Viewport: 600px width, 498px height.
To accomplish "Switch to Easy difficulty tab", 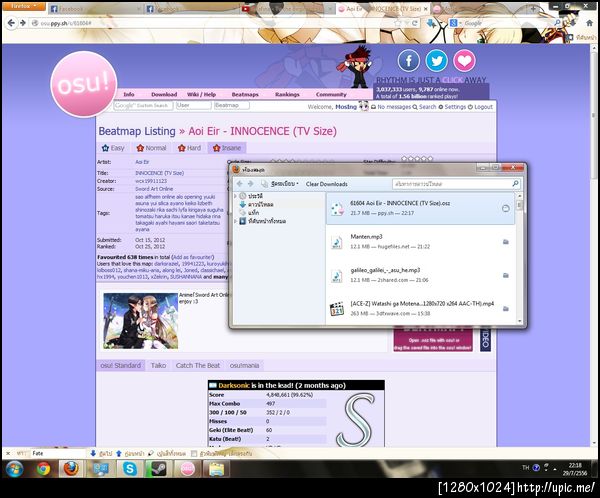I will (x=113, y=148).
